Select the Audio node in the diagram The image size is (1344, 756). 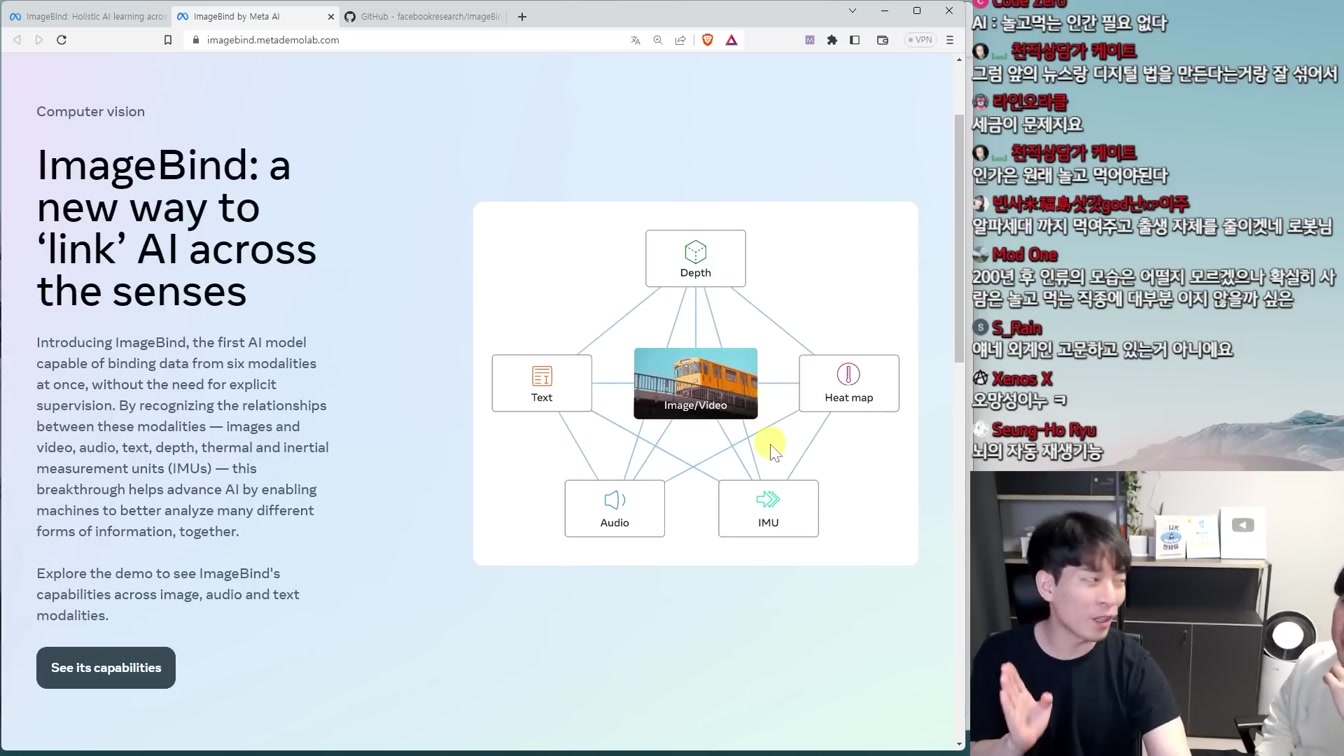[615, 508]
